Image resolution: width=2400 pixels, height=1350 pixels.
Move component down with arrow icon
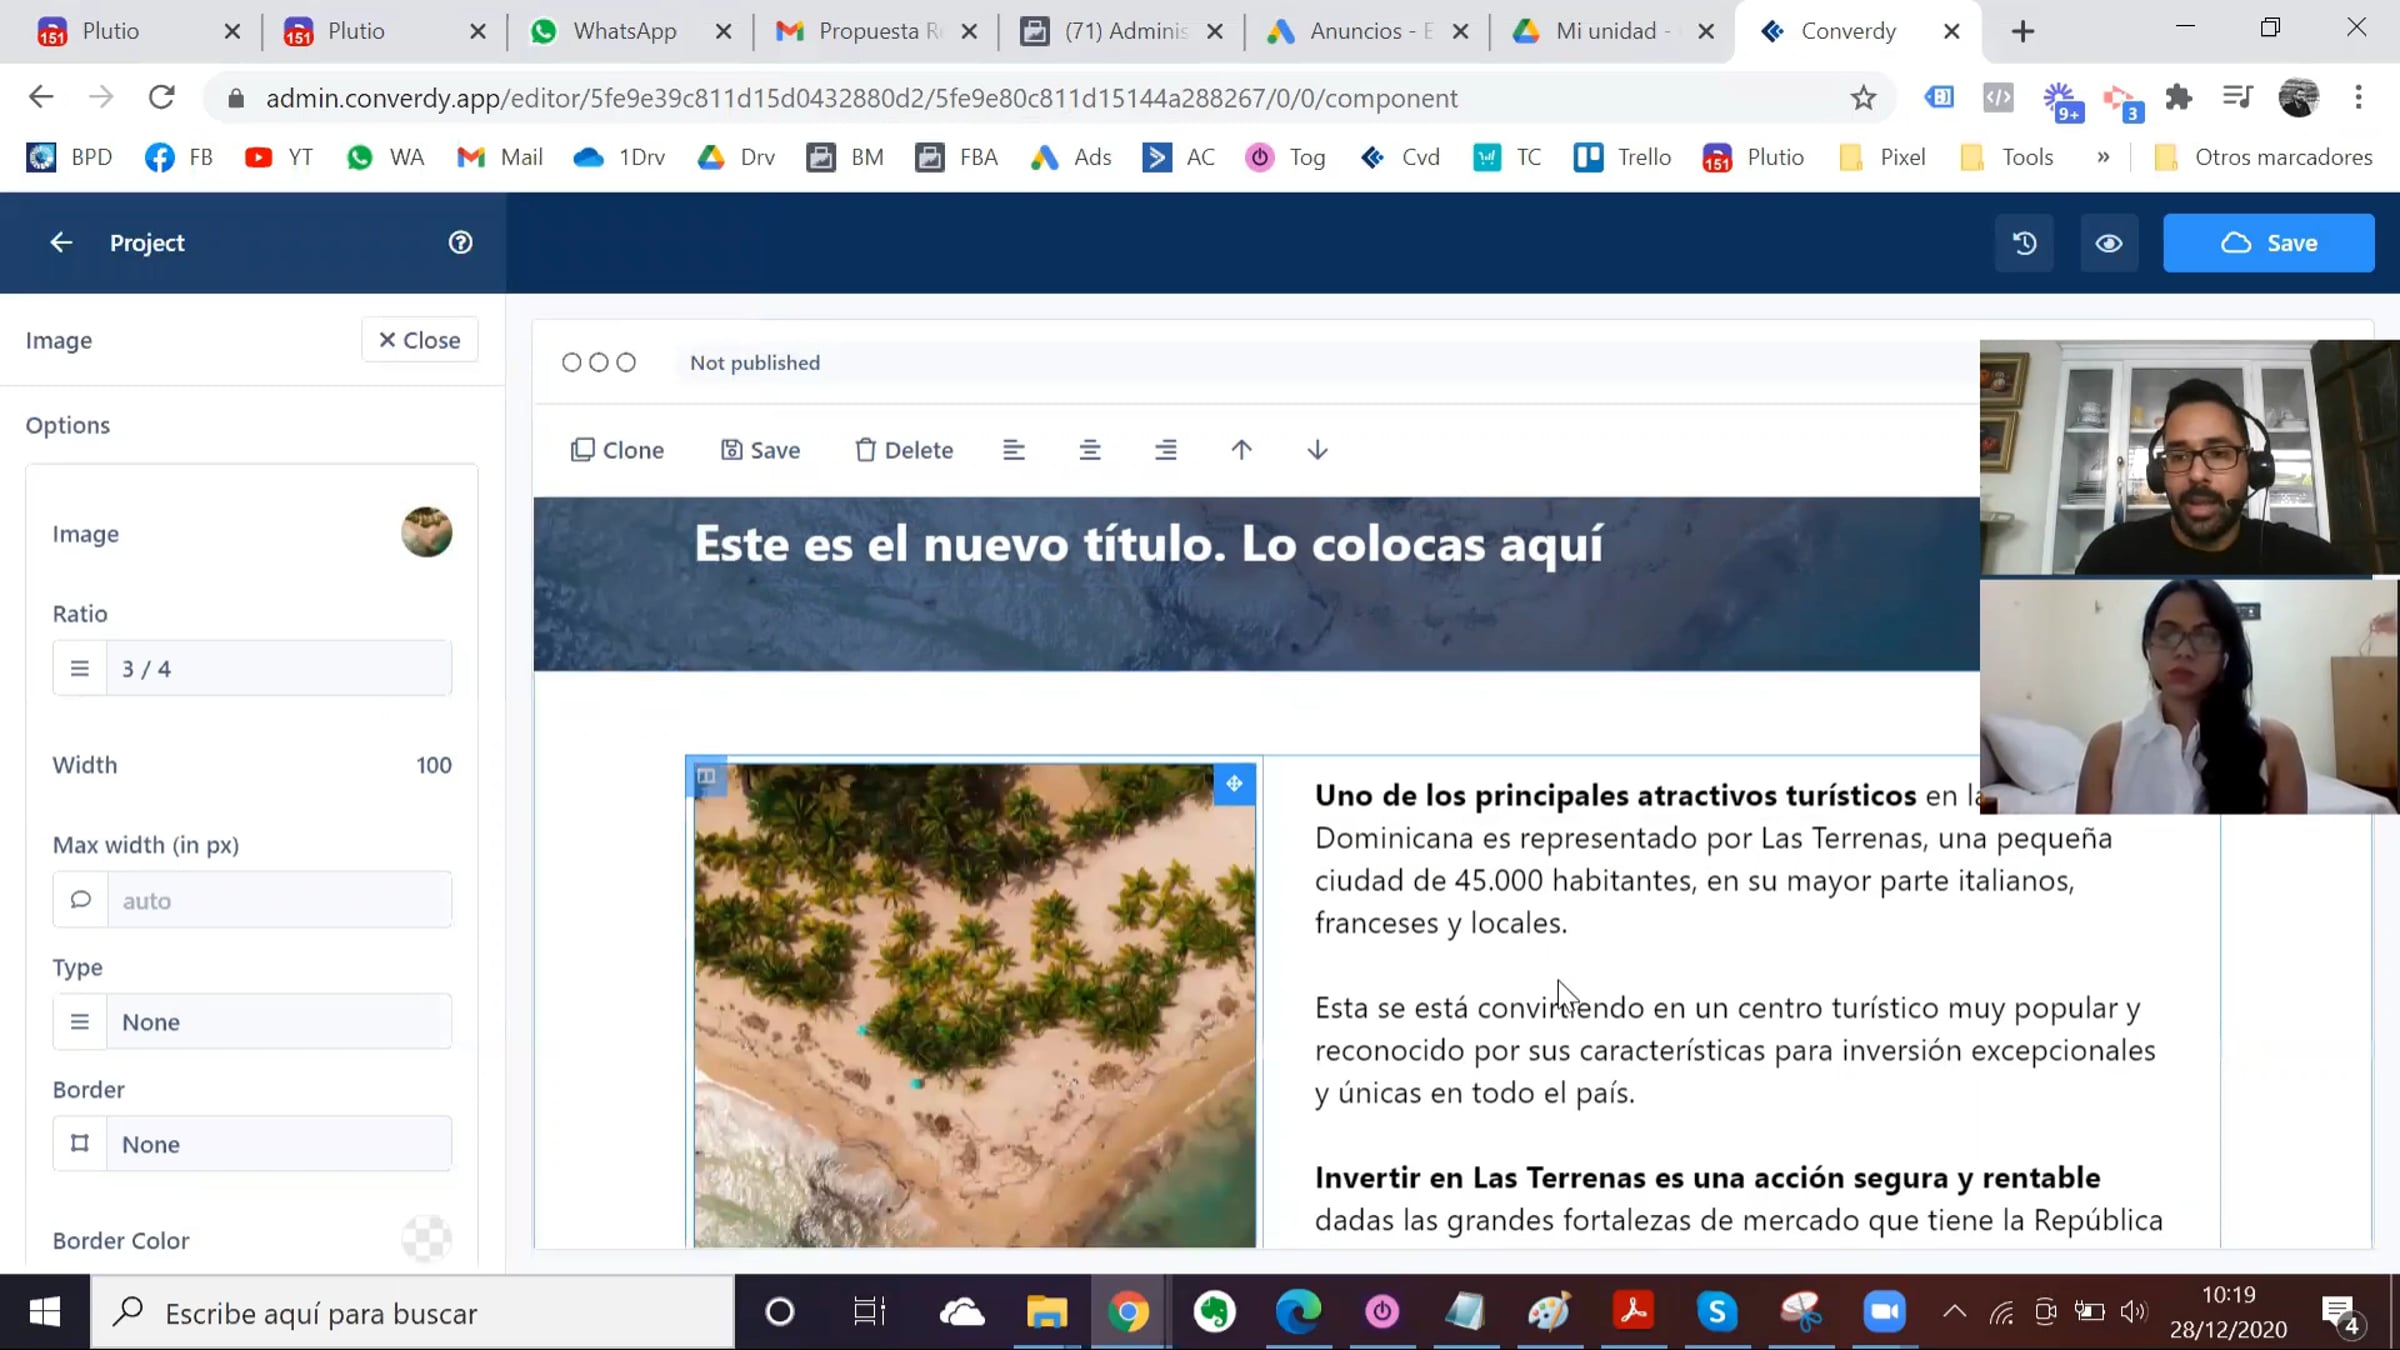1317,450
